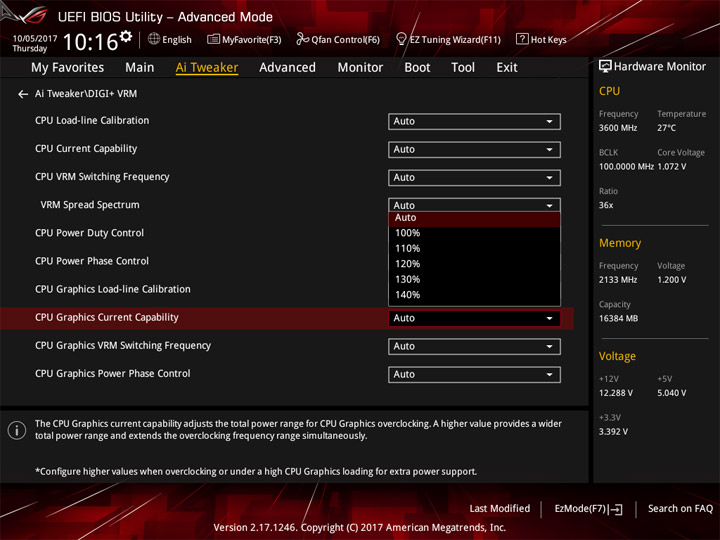The height and width of the screenshot is (540, 720).
Task: Switch to the My Favorites tab
Action: pyautogui.click(x=68, y=68)
